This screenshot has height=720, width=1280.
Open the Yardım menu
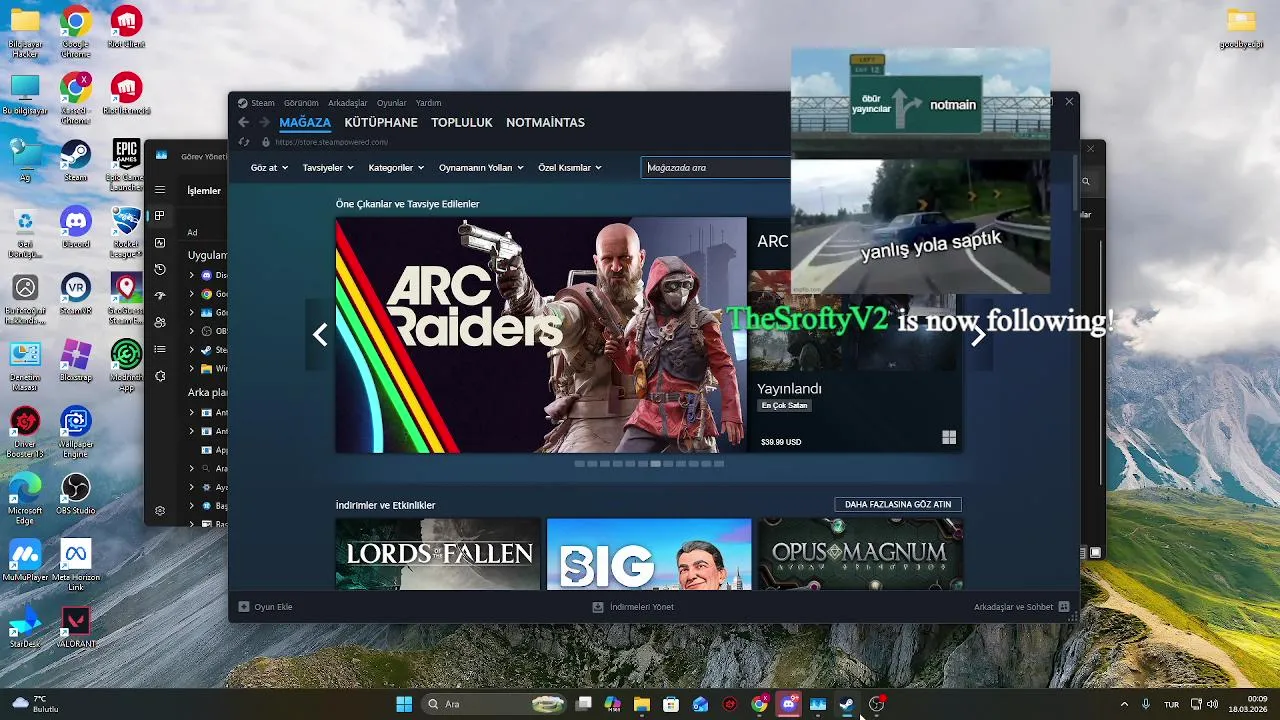tap(428, 103)
